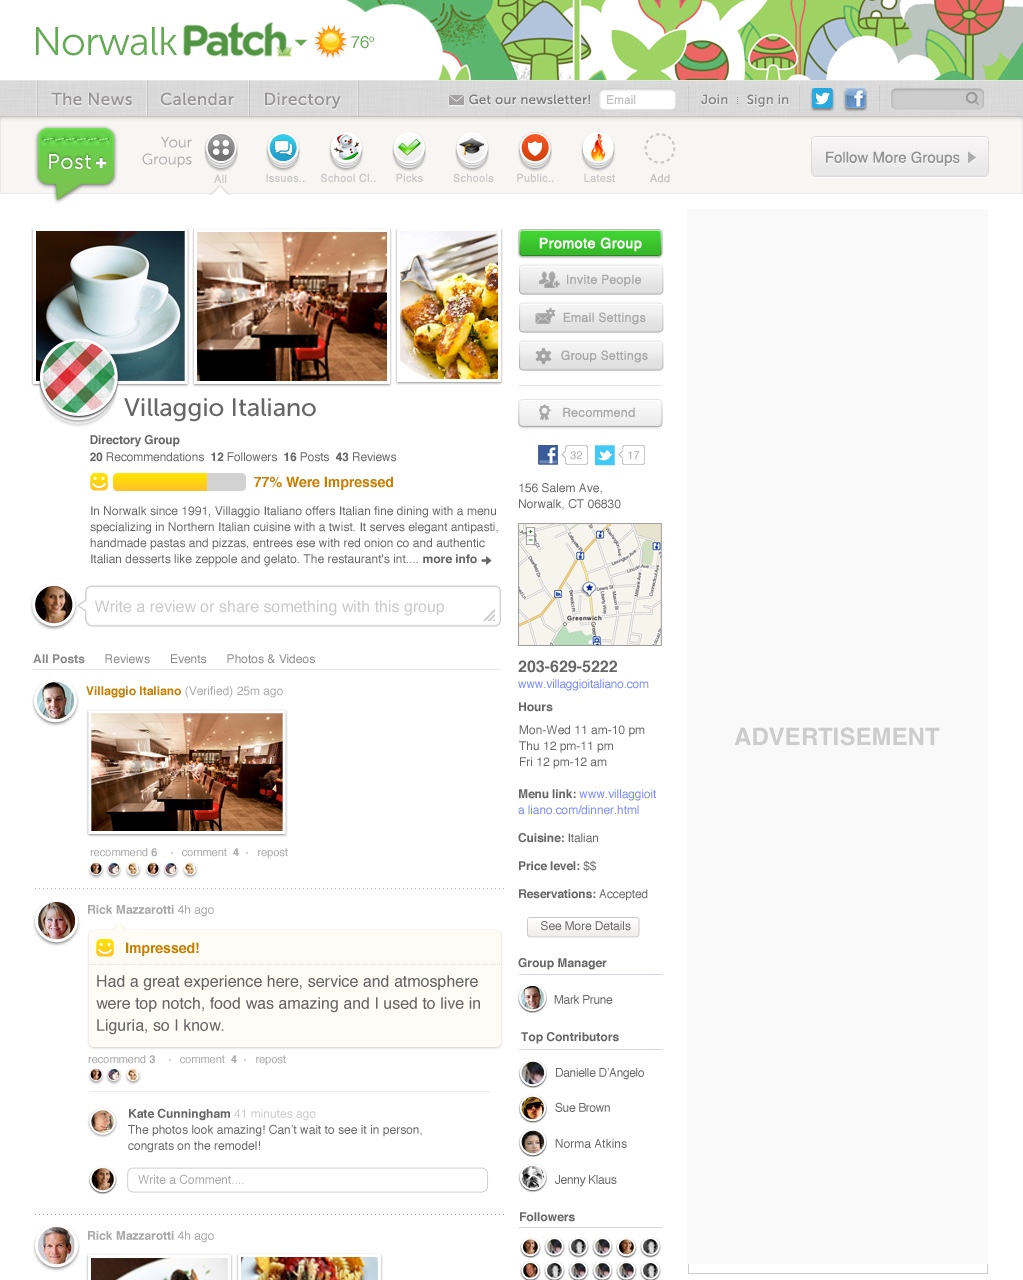Select the Picks group checkmark icon
Viewport: 1023px width, 1280px height.
pyautogui.click(x=409, y=150)
